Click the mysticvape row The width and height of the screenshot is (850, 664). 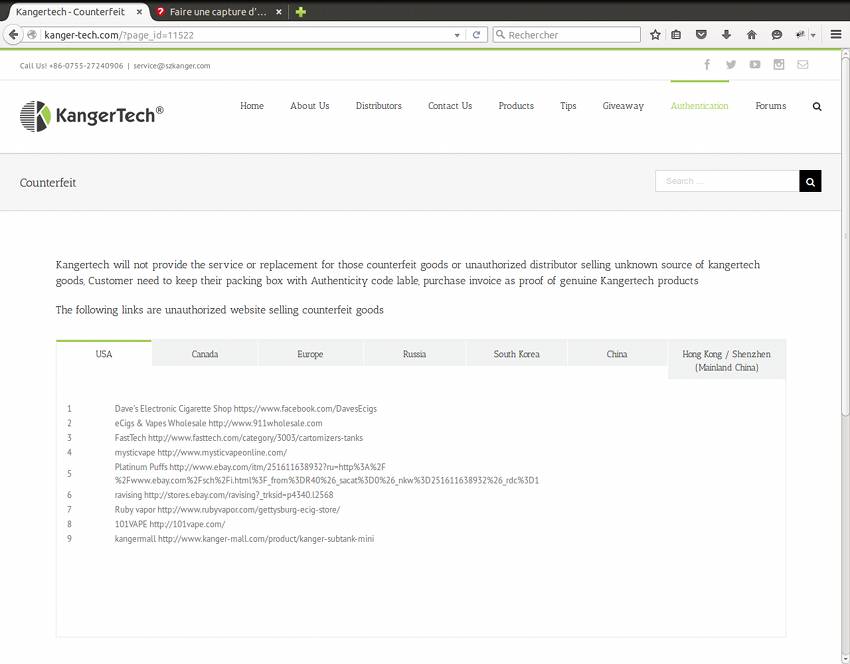[x=201, y=452]
